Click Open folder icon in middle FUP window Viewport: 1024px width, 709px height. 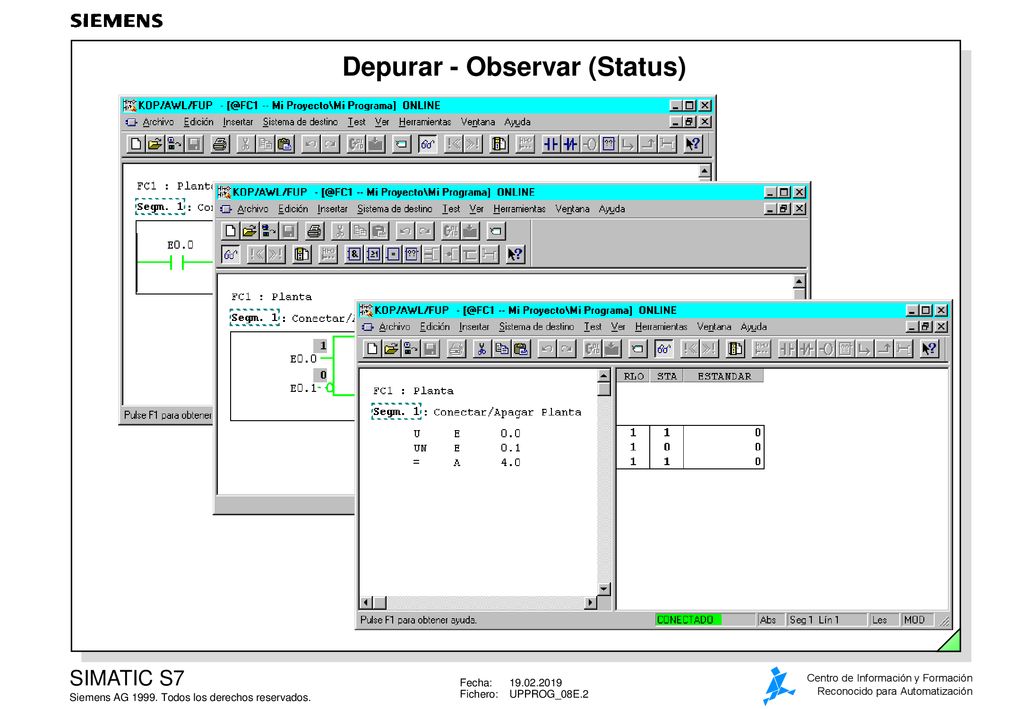[249, 230]
